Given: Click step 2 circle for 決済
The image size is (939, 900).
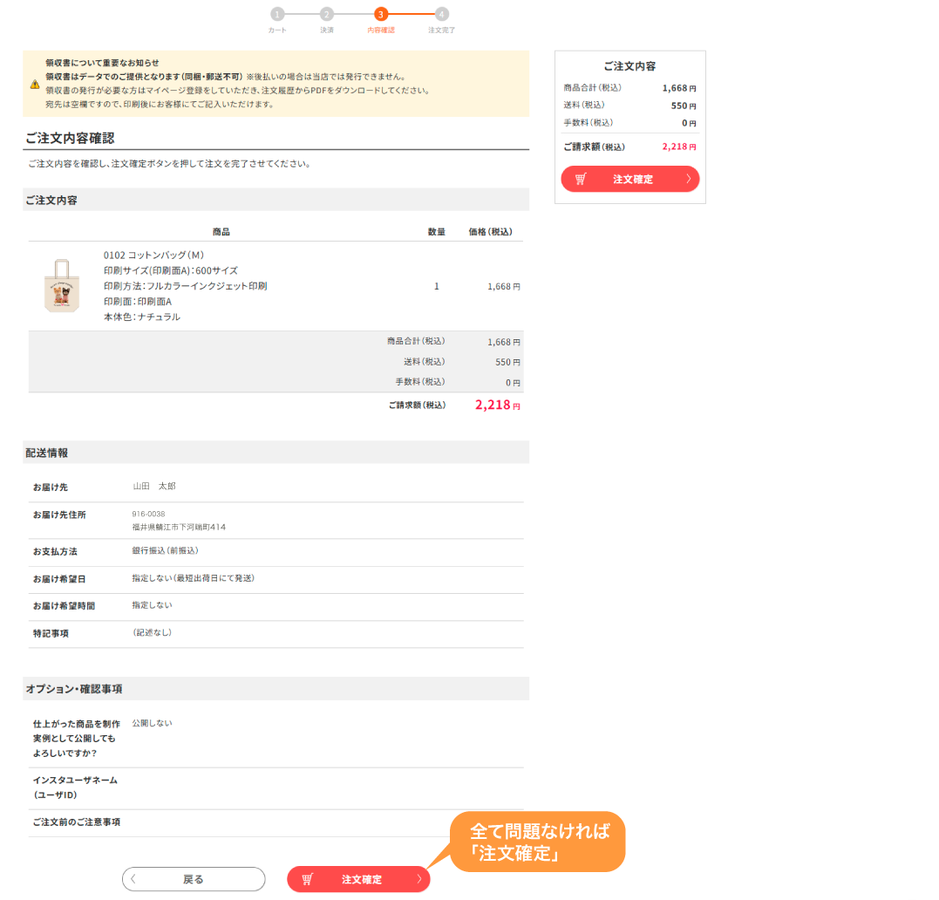Looking at the screenshot, I should point(327,14).
